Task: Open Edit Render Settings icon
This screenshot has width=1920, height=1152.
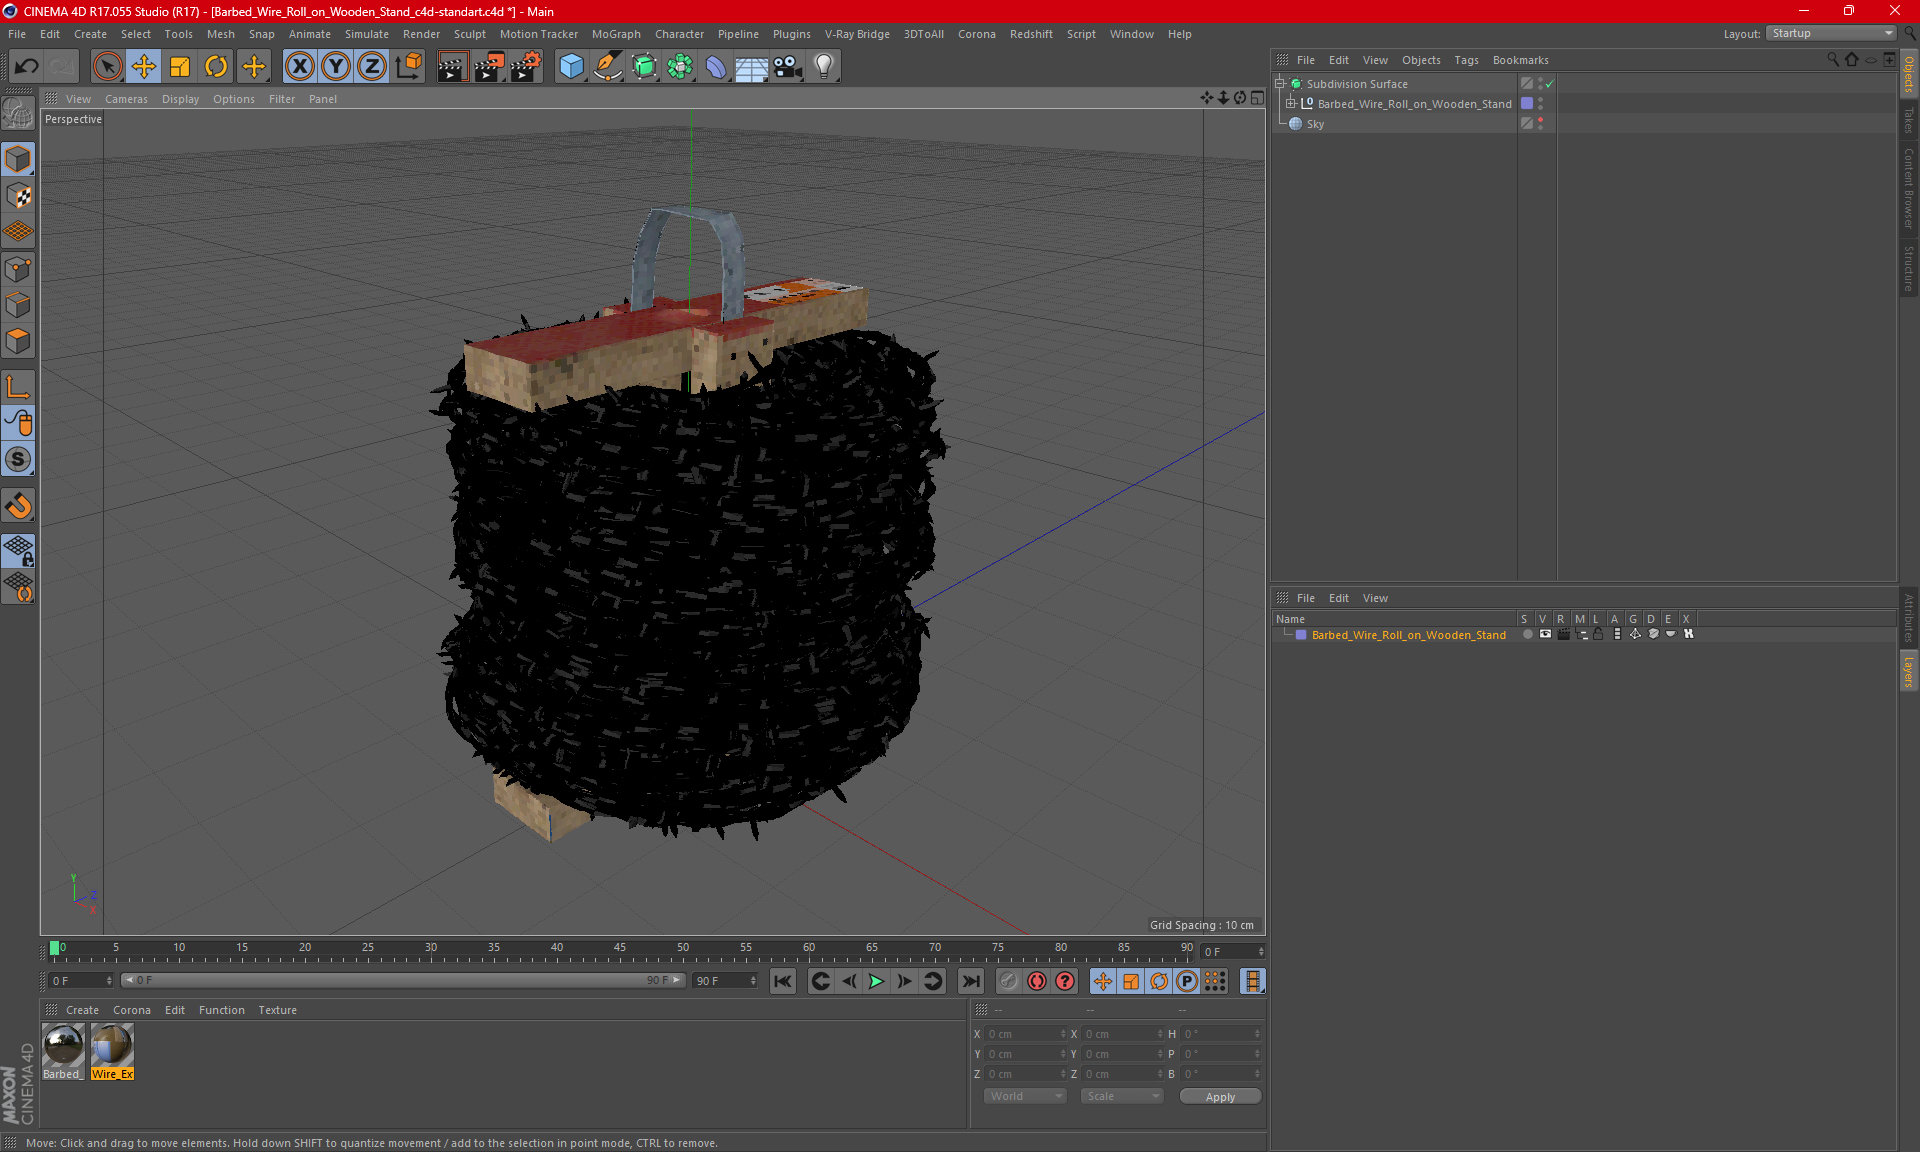Action: click(x=526, y=66)
